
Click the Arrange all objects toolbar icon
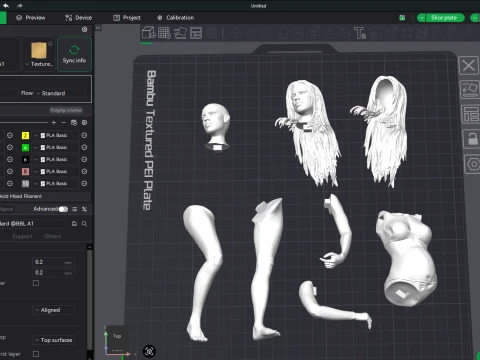196,33
